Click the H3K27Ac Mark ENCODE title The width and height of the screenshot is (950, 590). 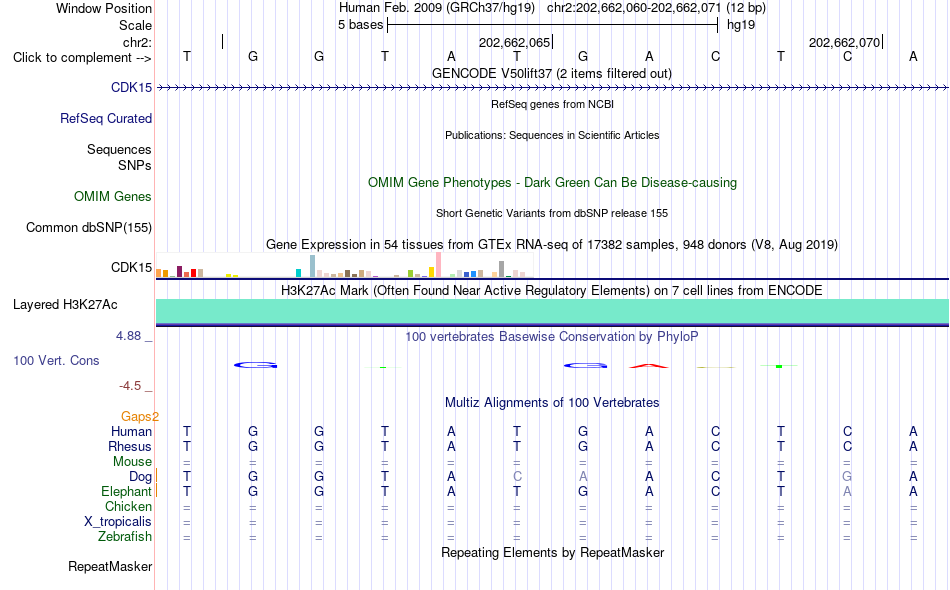pos(551,290)
